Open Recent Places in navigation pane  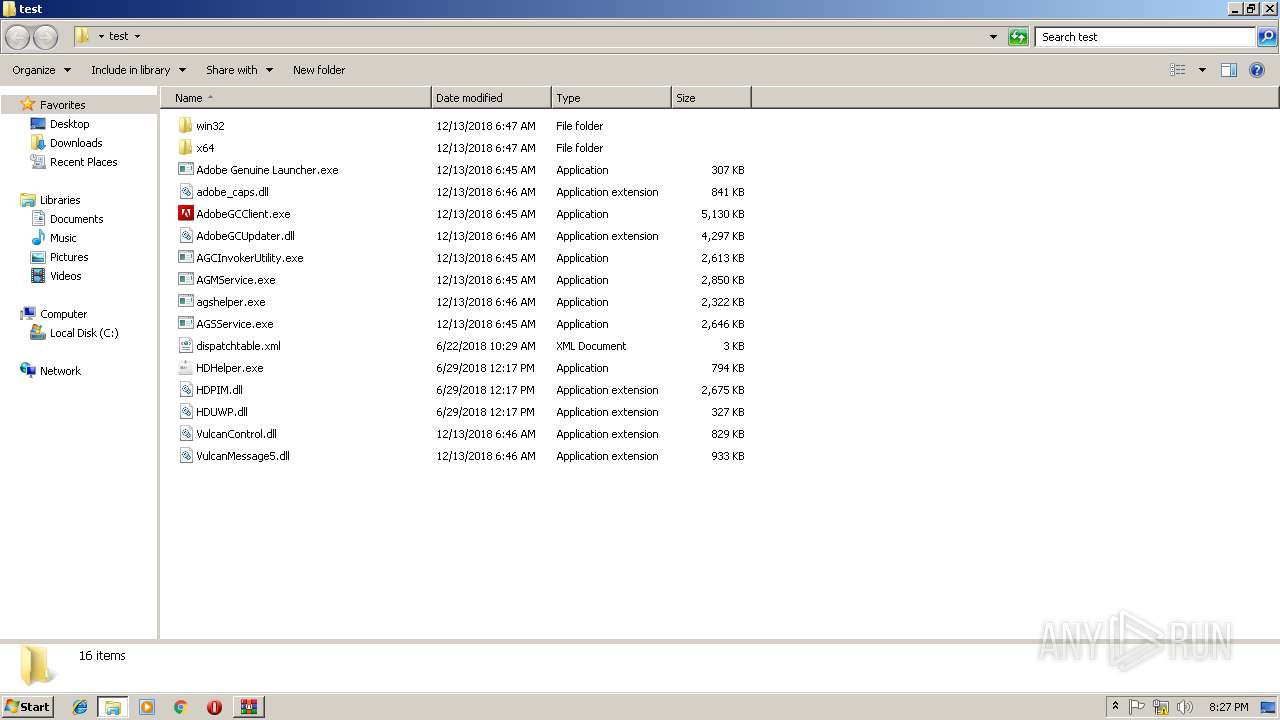(x=83, y=162)
